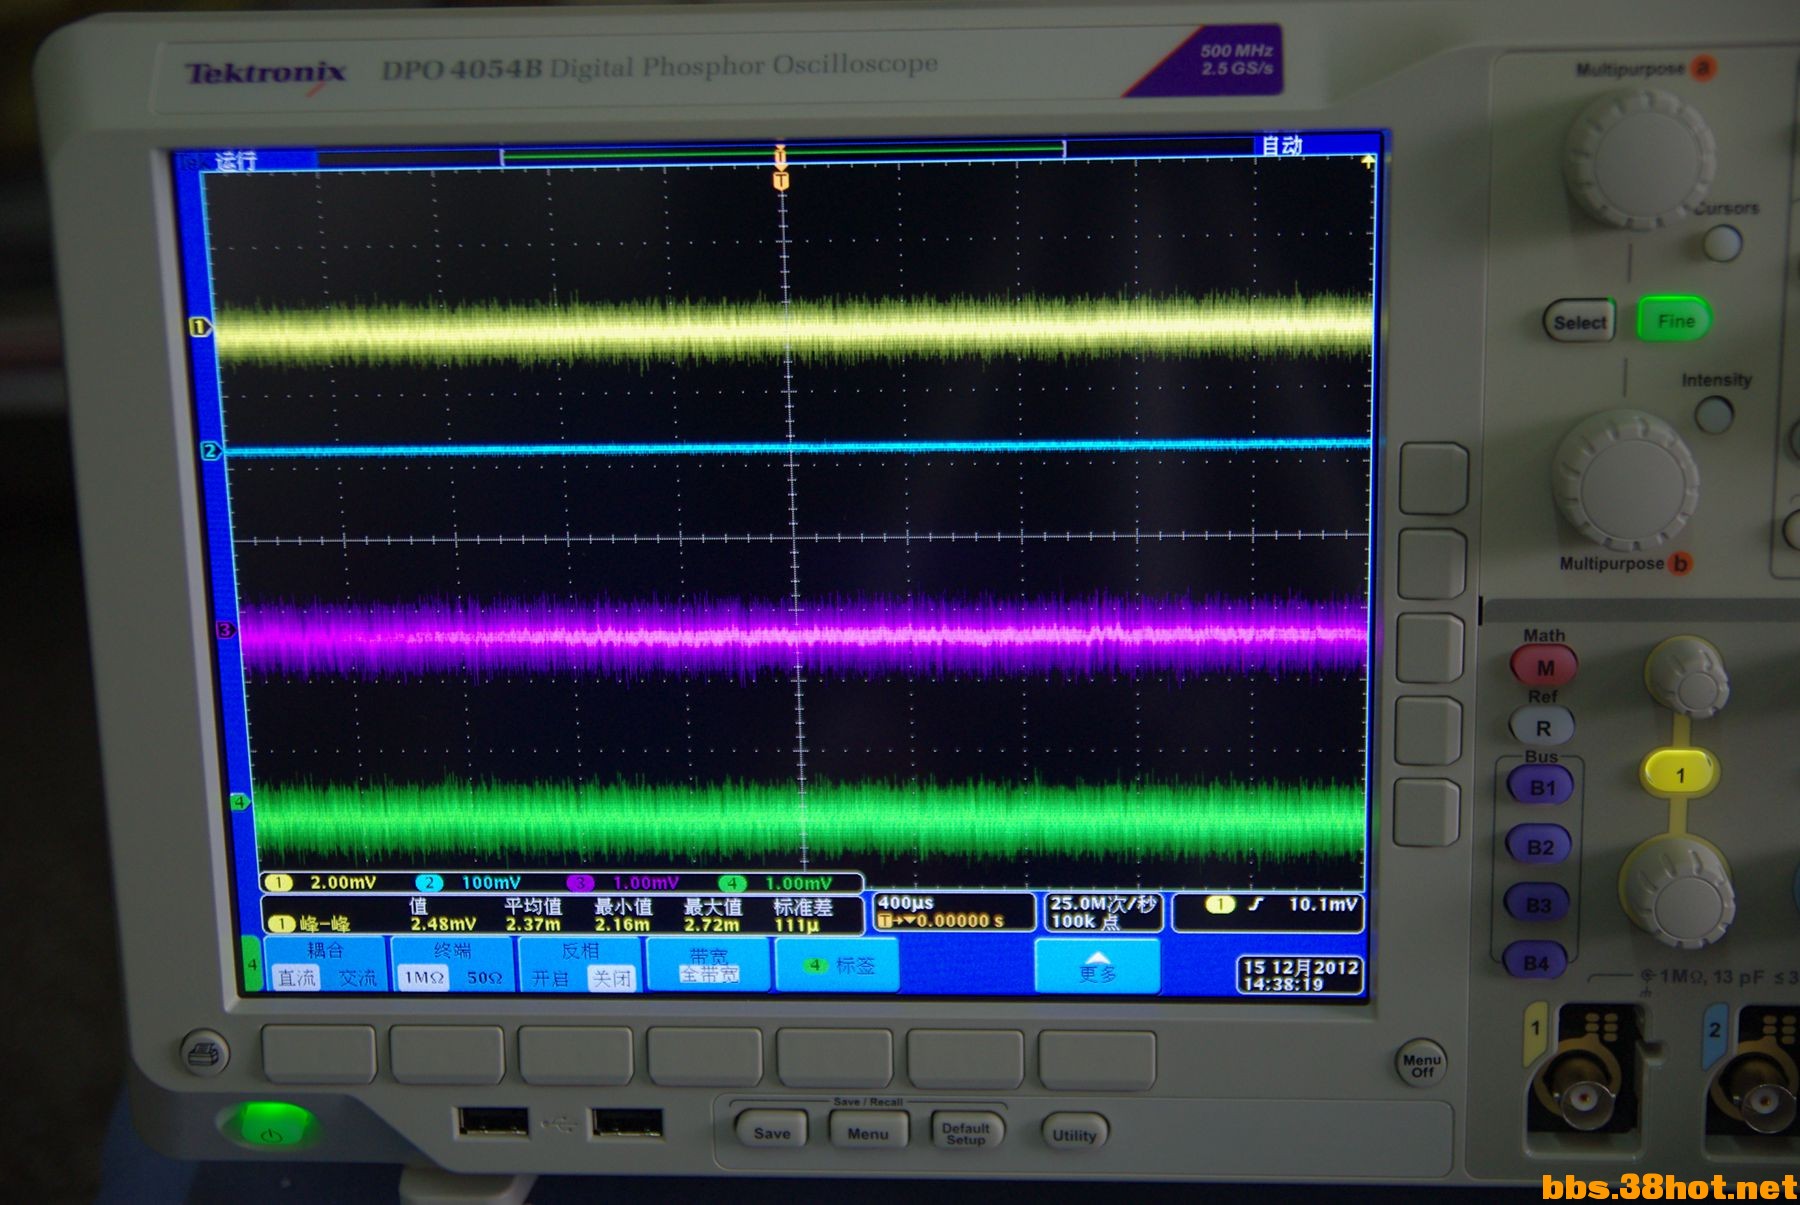Screen dimensions: 1800x1205
Task: Turn invert off with 关闭
Action: [611, 978]
